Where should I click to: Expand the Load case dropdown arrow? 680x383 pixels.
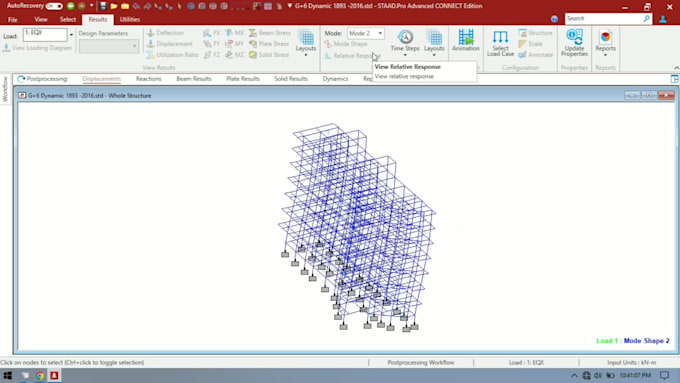click(x=72, y=35)
